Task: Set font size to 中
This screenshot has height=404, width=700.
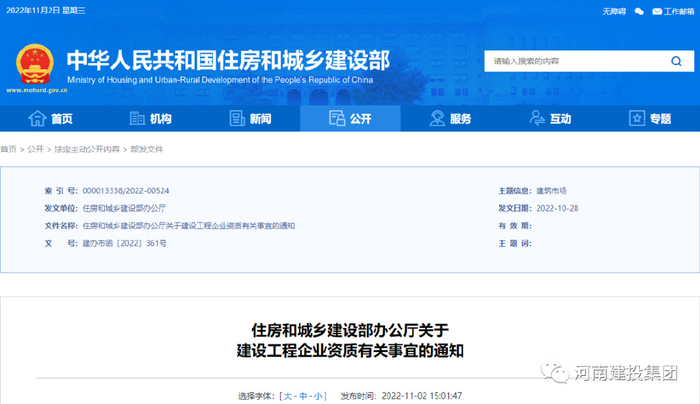Action: (x=303, y=396)
